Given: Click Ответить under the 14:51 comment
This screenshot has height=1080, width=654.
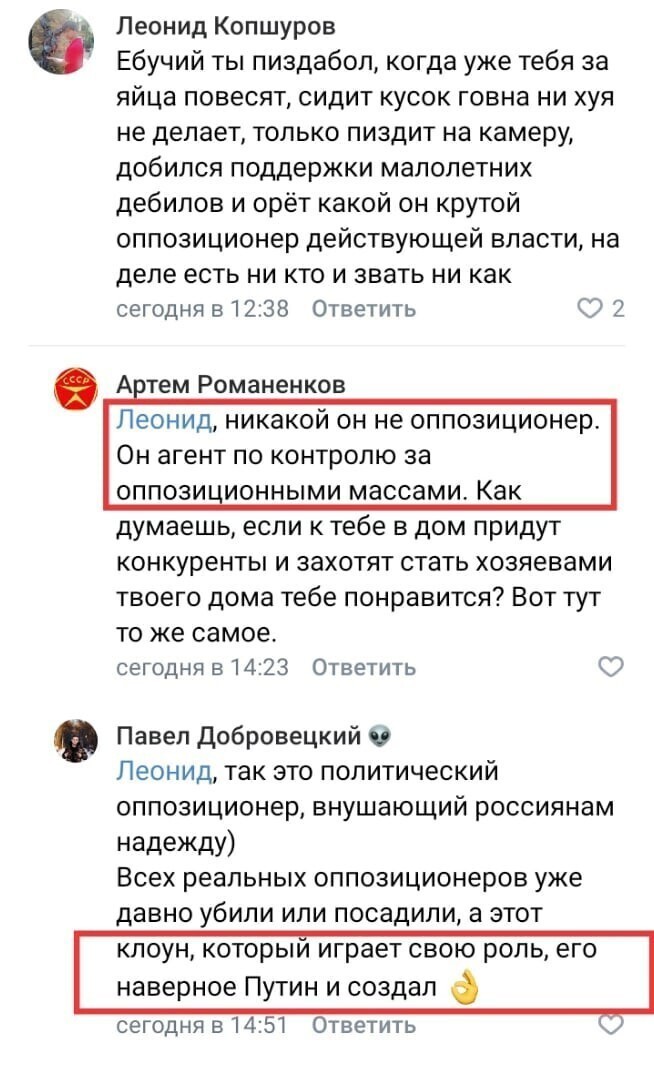Looking at the screenshot, I should coord(363,1025).
